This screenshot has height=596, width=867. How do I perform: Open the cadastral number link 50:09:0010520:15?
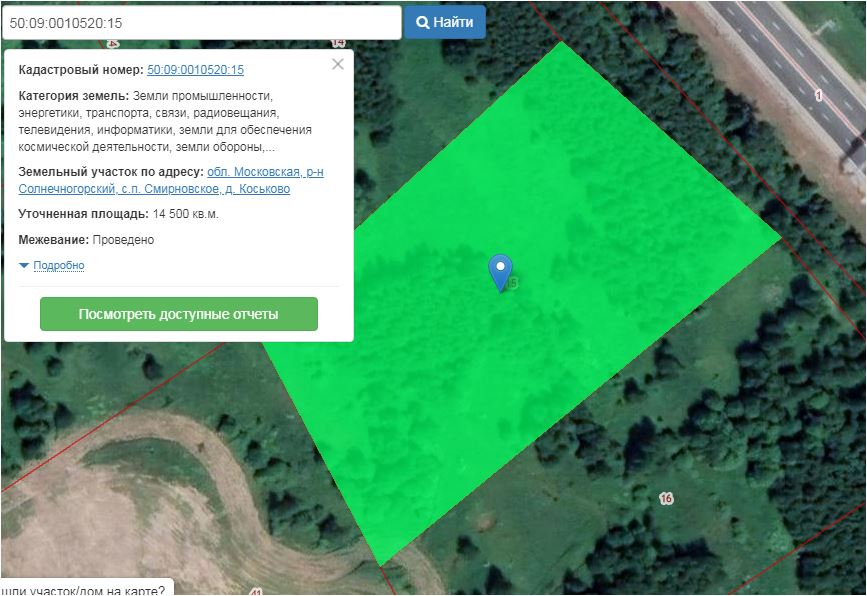click(195, 70)
